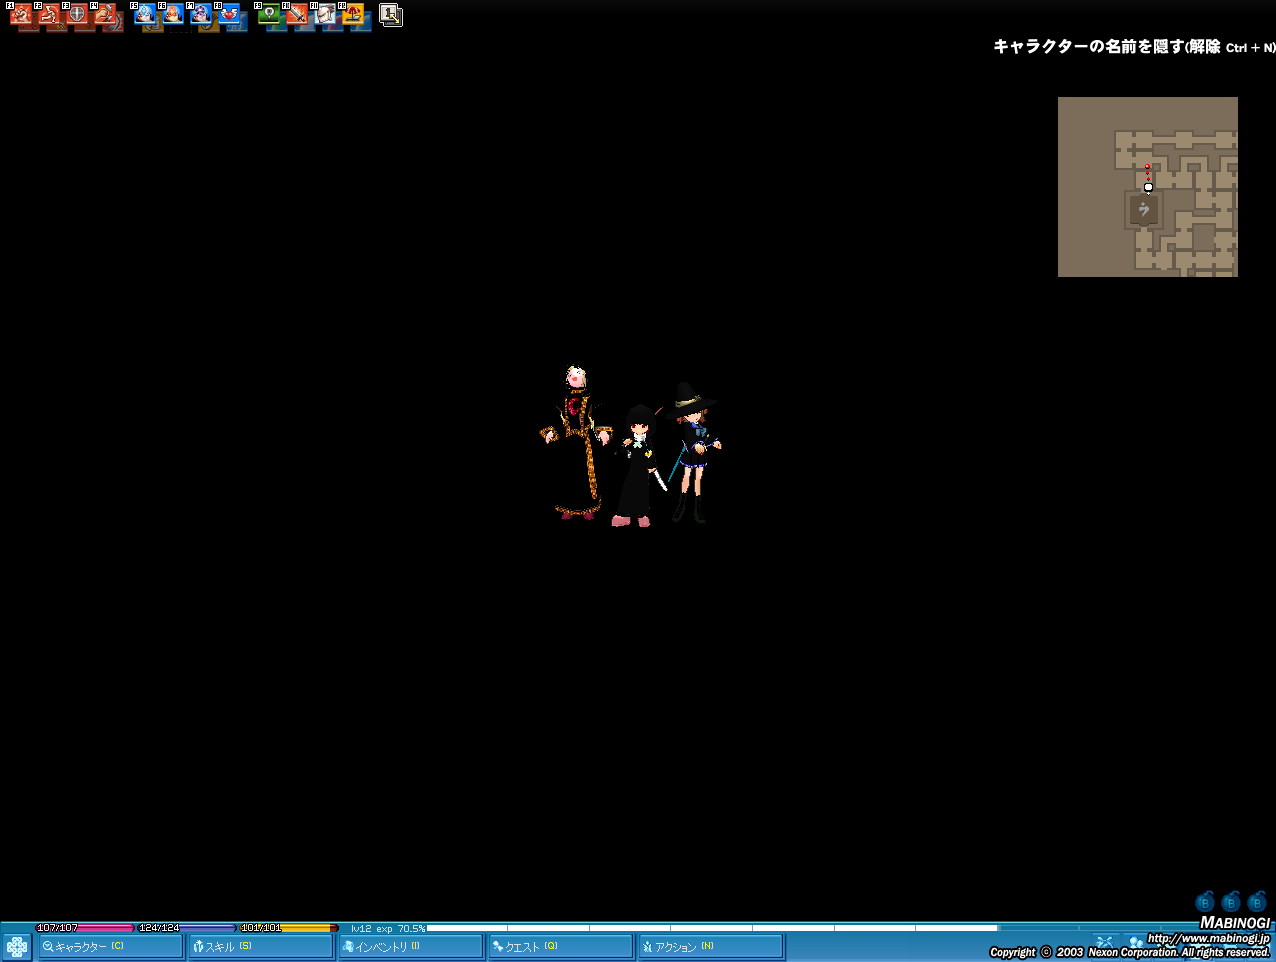Viewport: 1276px width, 962px height.
Task: Switch hotkey set with the numbered page icon
Action: coord(391,15)
